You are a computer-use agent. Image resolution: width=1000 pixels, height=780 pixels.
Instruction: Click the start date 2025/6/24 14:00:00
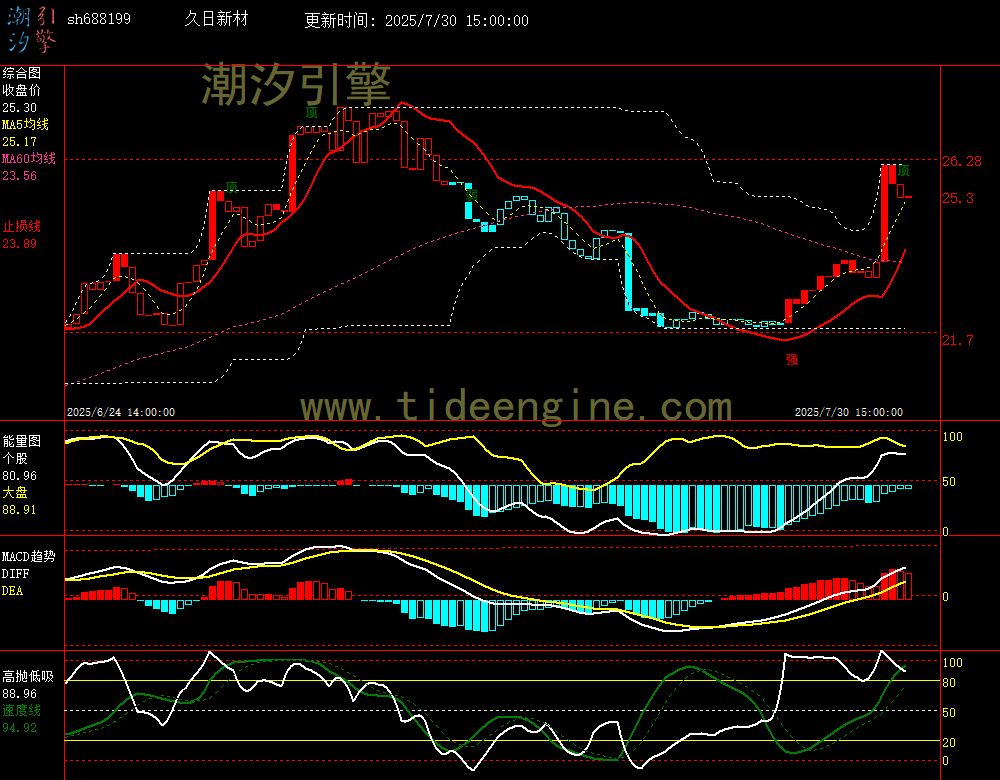pos(121,412)
